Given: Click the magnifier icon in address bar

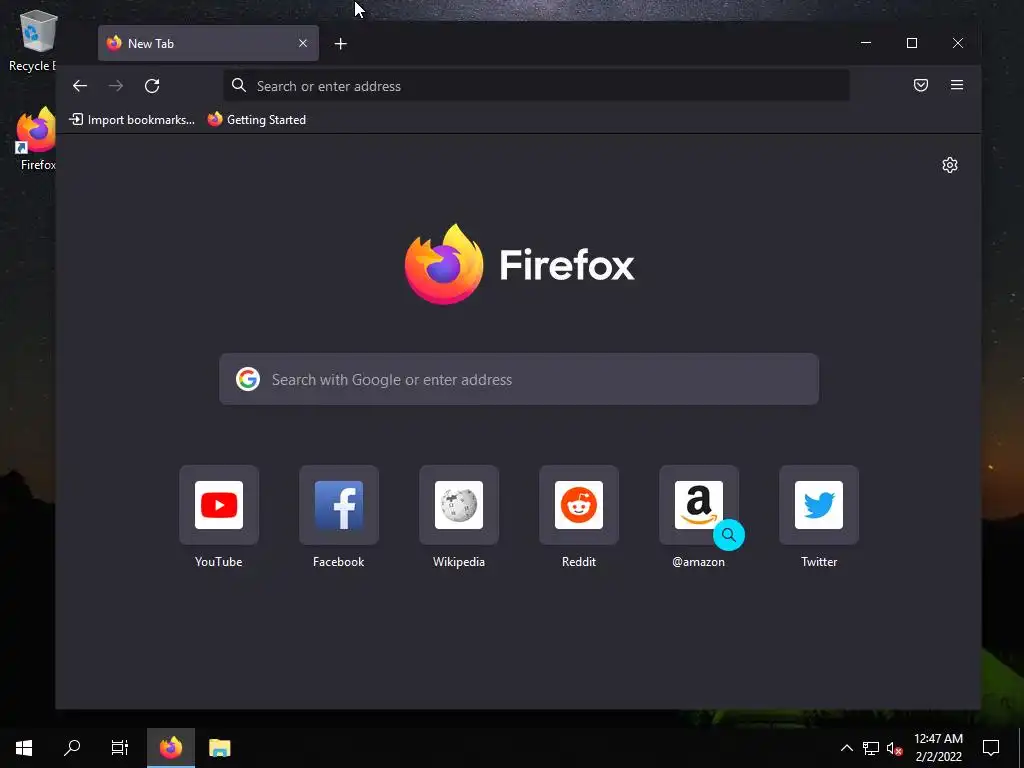Looking at the screenshot, I should click(x=239, y=86).
